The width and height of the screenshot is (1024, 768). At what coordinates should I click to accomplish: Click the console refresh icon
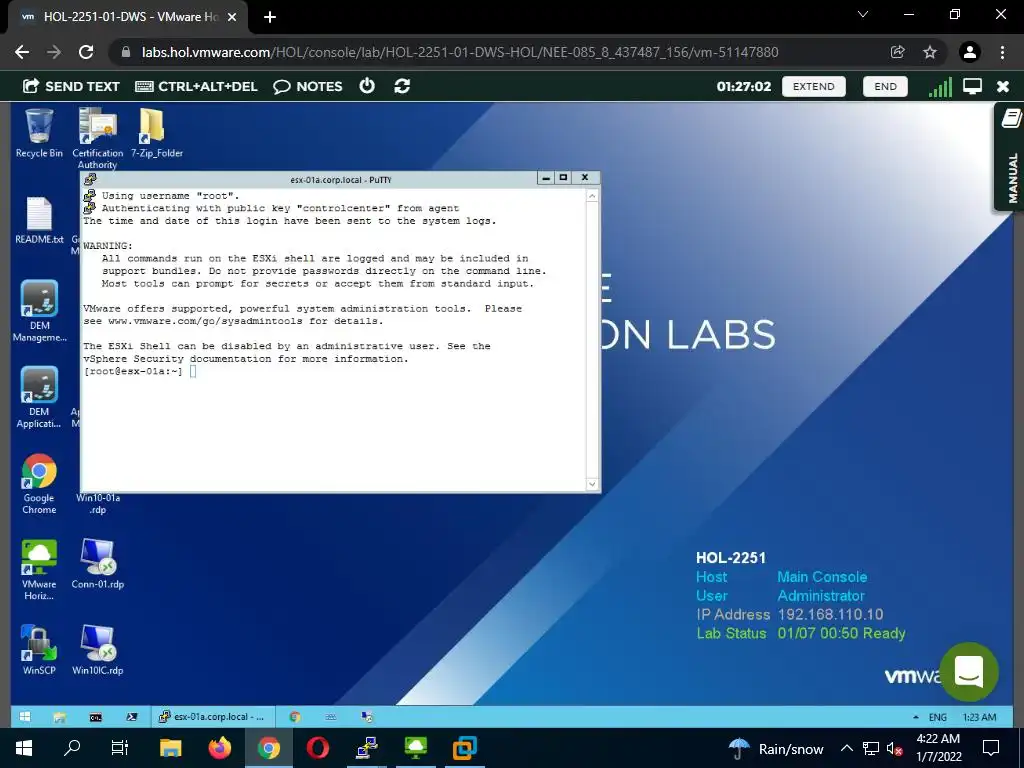point(402,86)
